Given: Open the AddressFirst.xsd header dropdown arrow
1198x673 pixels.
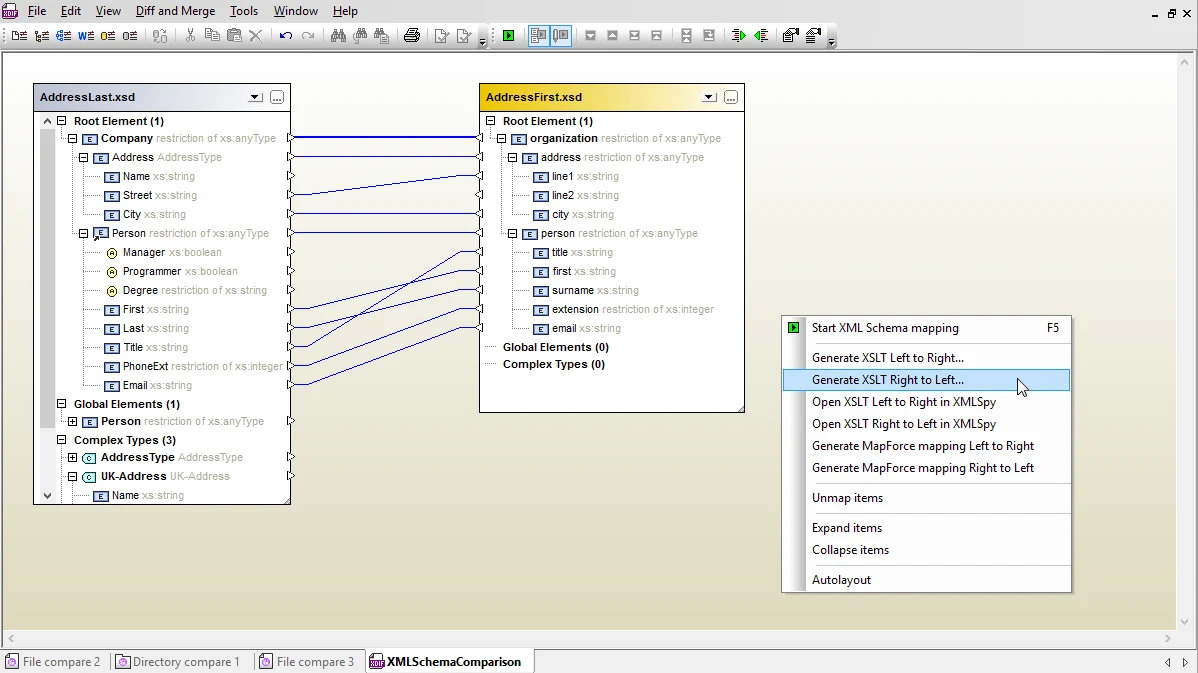Looking at the screenshot, I should [x=709, y=97].
